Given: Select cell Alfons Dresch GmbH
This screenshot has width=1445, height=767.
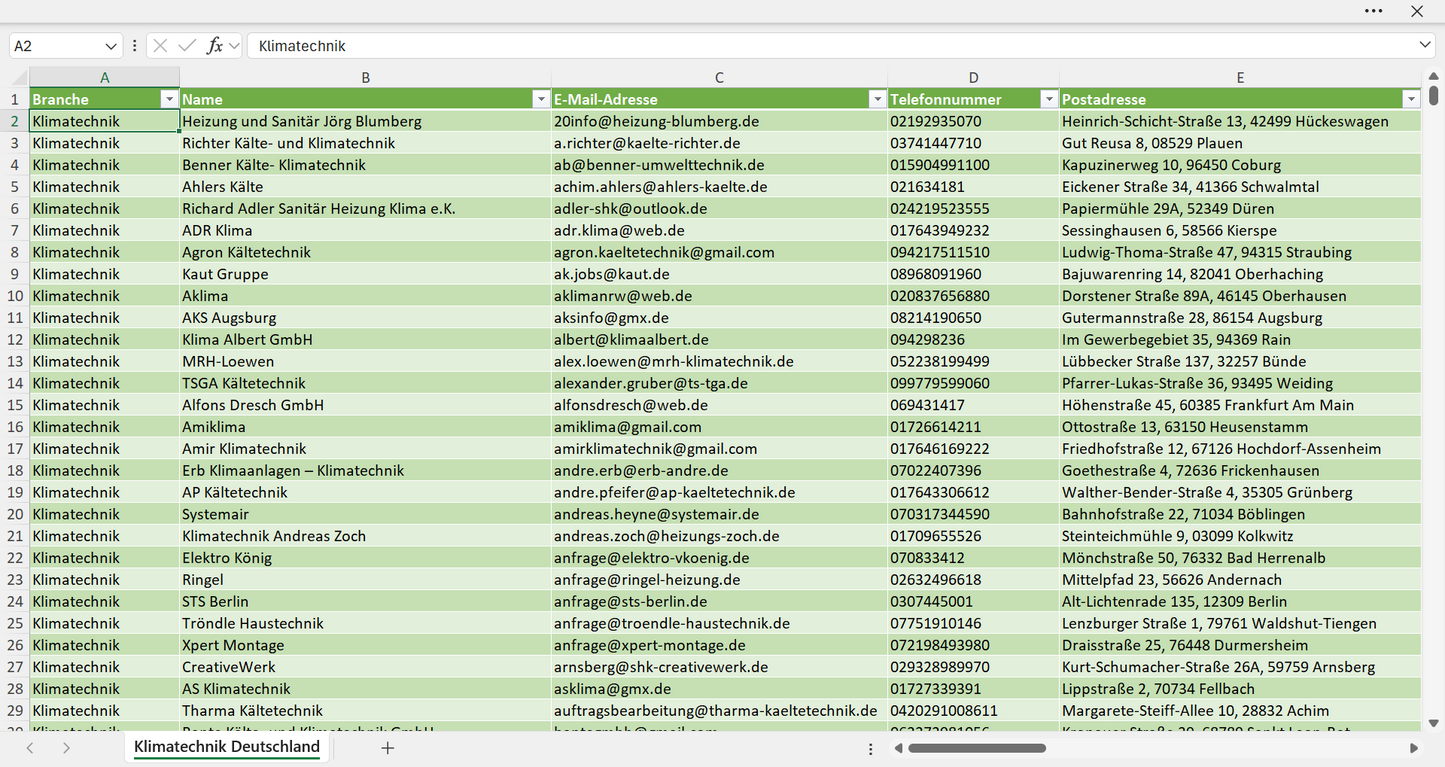Looking at the screenshot, I should click(x=366, y=405).
